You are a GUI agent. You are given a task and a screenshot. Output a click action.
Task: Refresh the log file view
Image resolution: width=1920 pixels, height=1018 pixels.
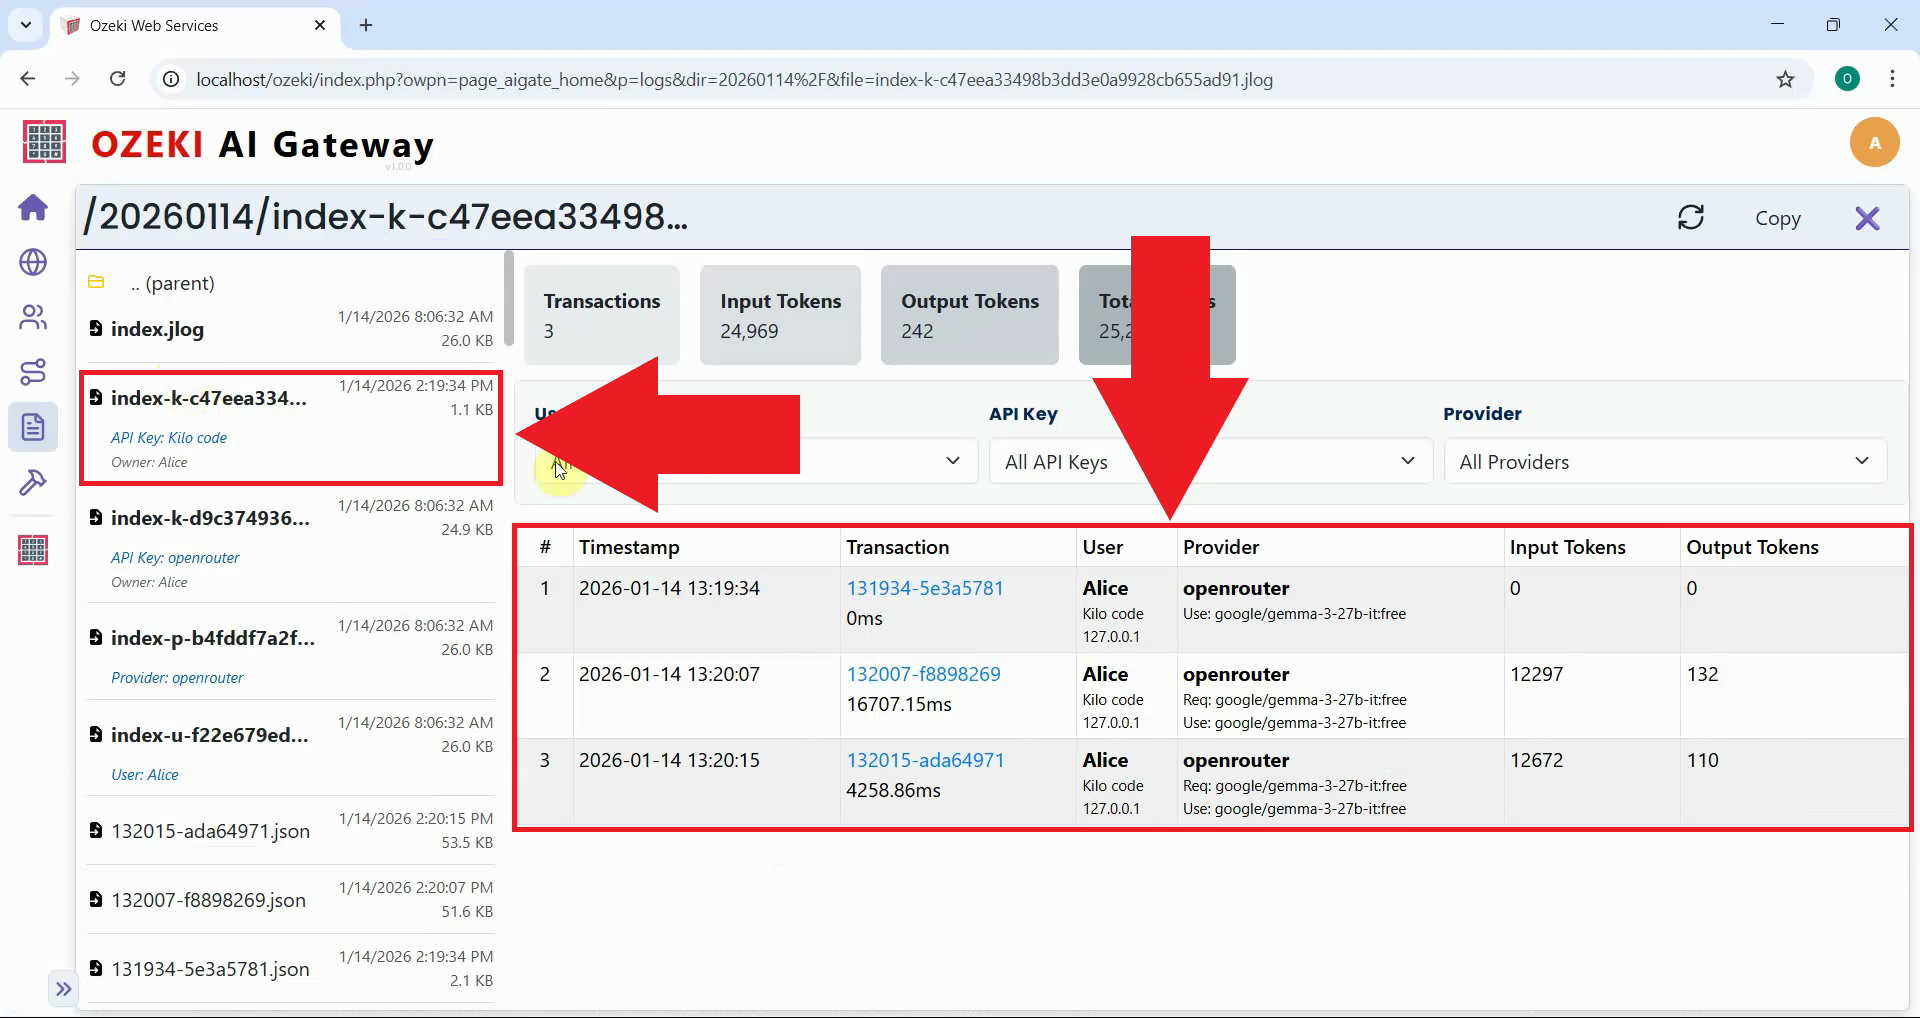coord(1691,218)
